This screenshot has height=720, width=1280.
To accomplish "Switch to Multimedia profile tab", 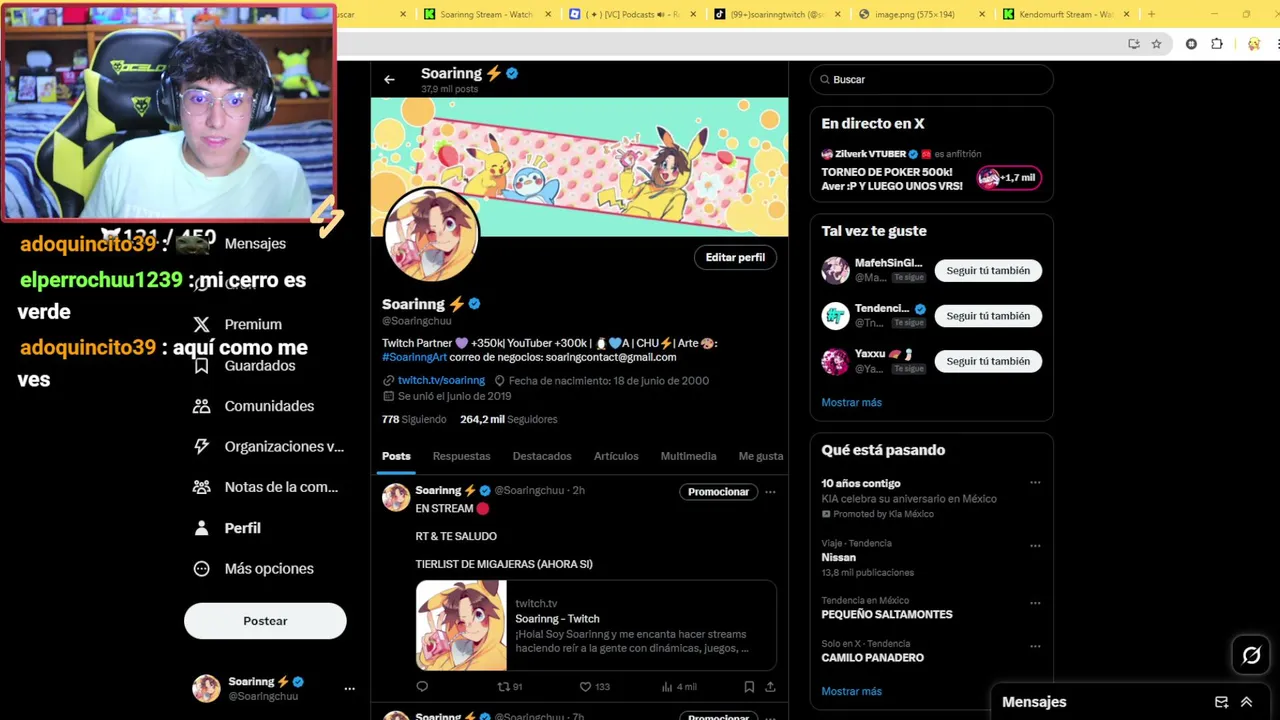I will (x=688, y=456).
